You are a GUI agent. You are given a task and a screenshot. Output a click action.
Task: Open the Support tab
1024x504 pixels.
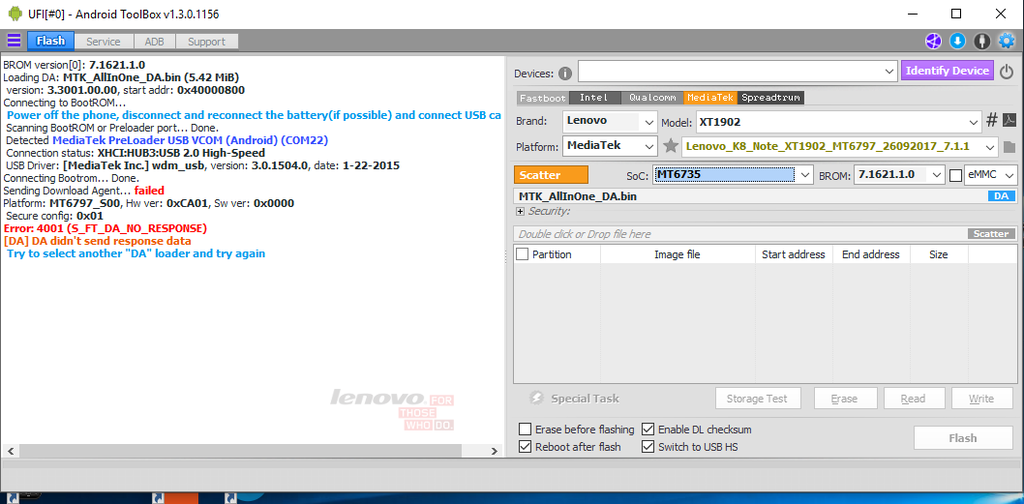pyautogui.click(x=206, y=41)
